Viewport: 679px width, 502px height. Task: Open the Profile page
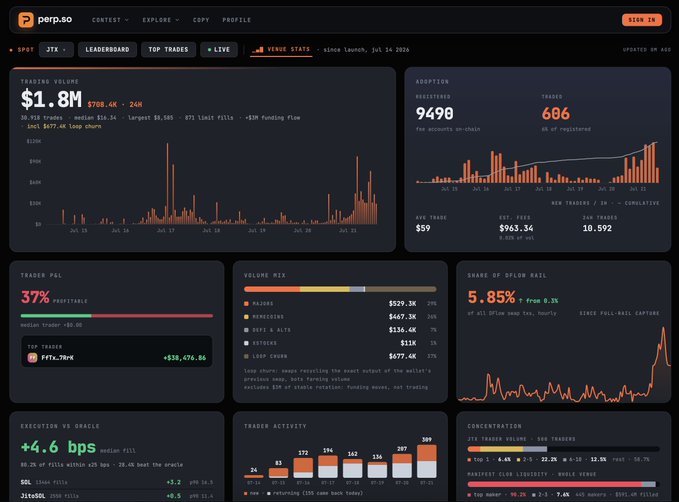coord(236,20)
